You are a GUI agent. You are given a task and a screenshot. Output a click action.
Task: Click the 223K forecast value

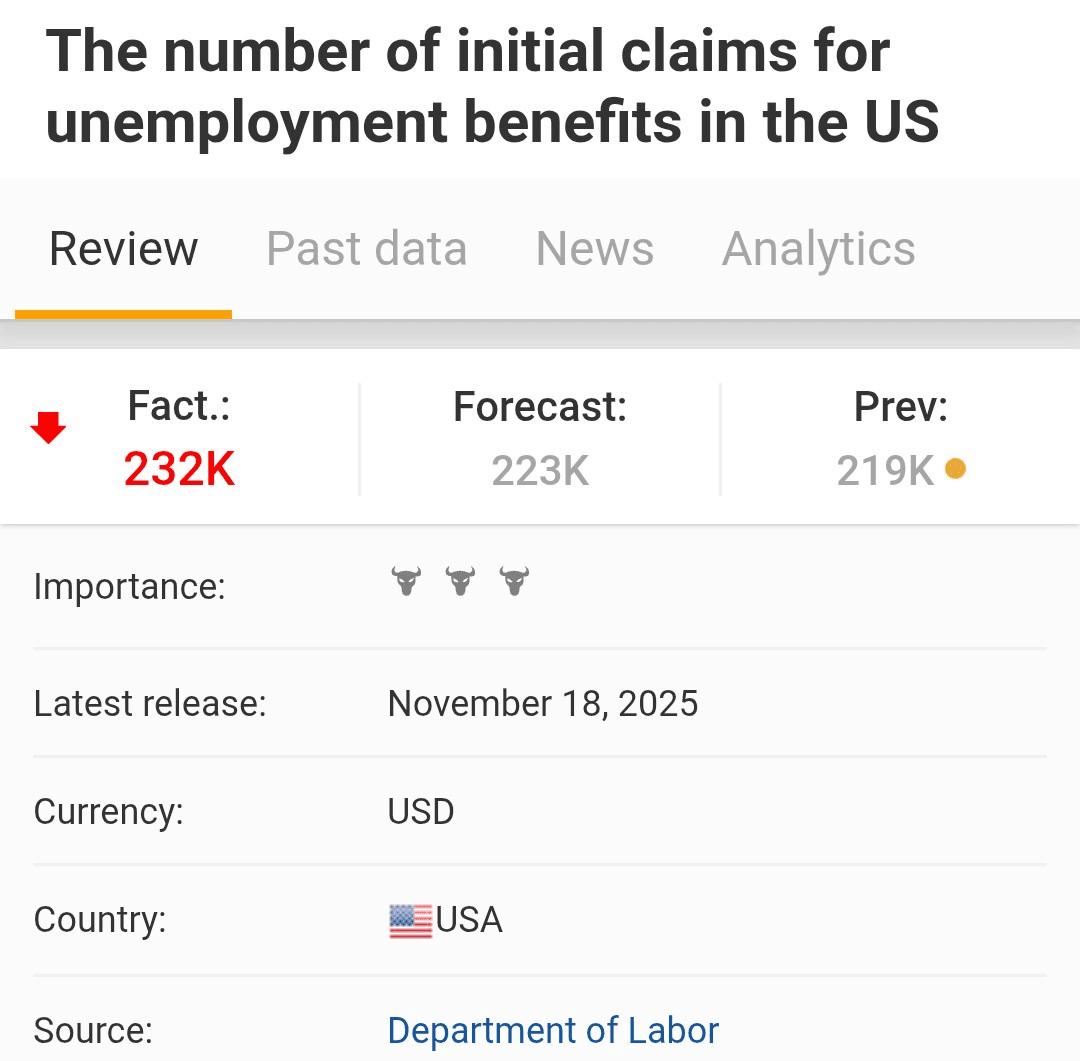coord(540,469)
